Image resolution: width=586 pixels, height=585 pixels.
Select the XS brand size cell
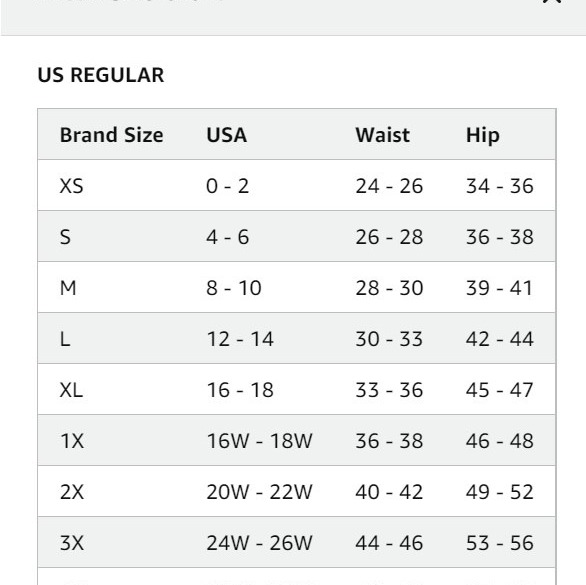[x=71, y=186]
